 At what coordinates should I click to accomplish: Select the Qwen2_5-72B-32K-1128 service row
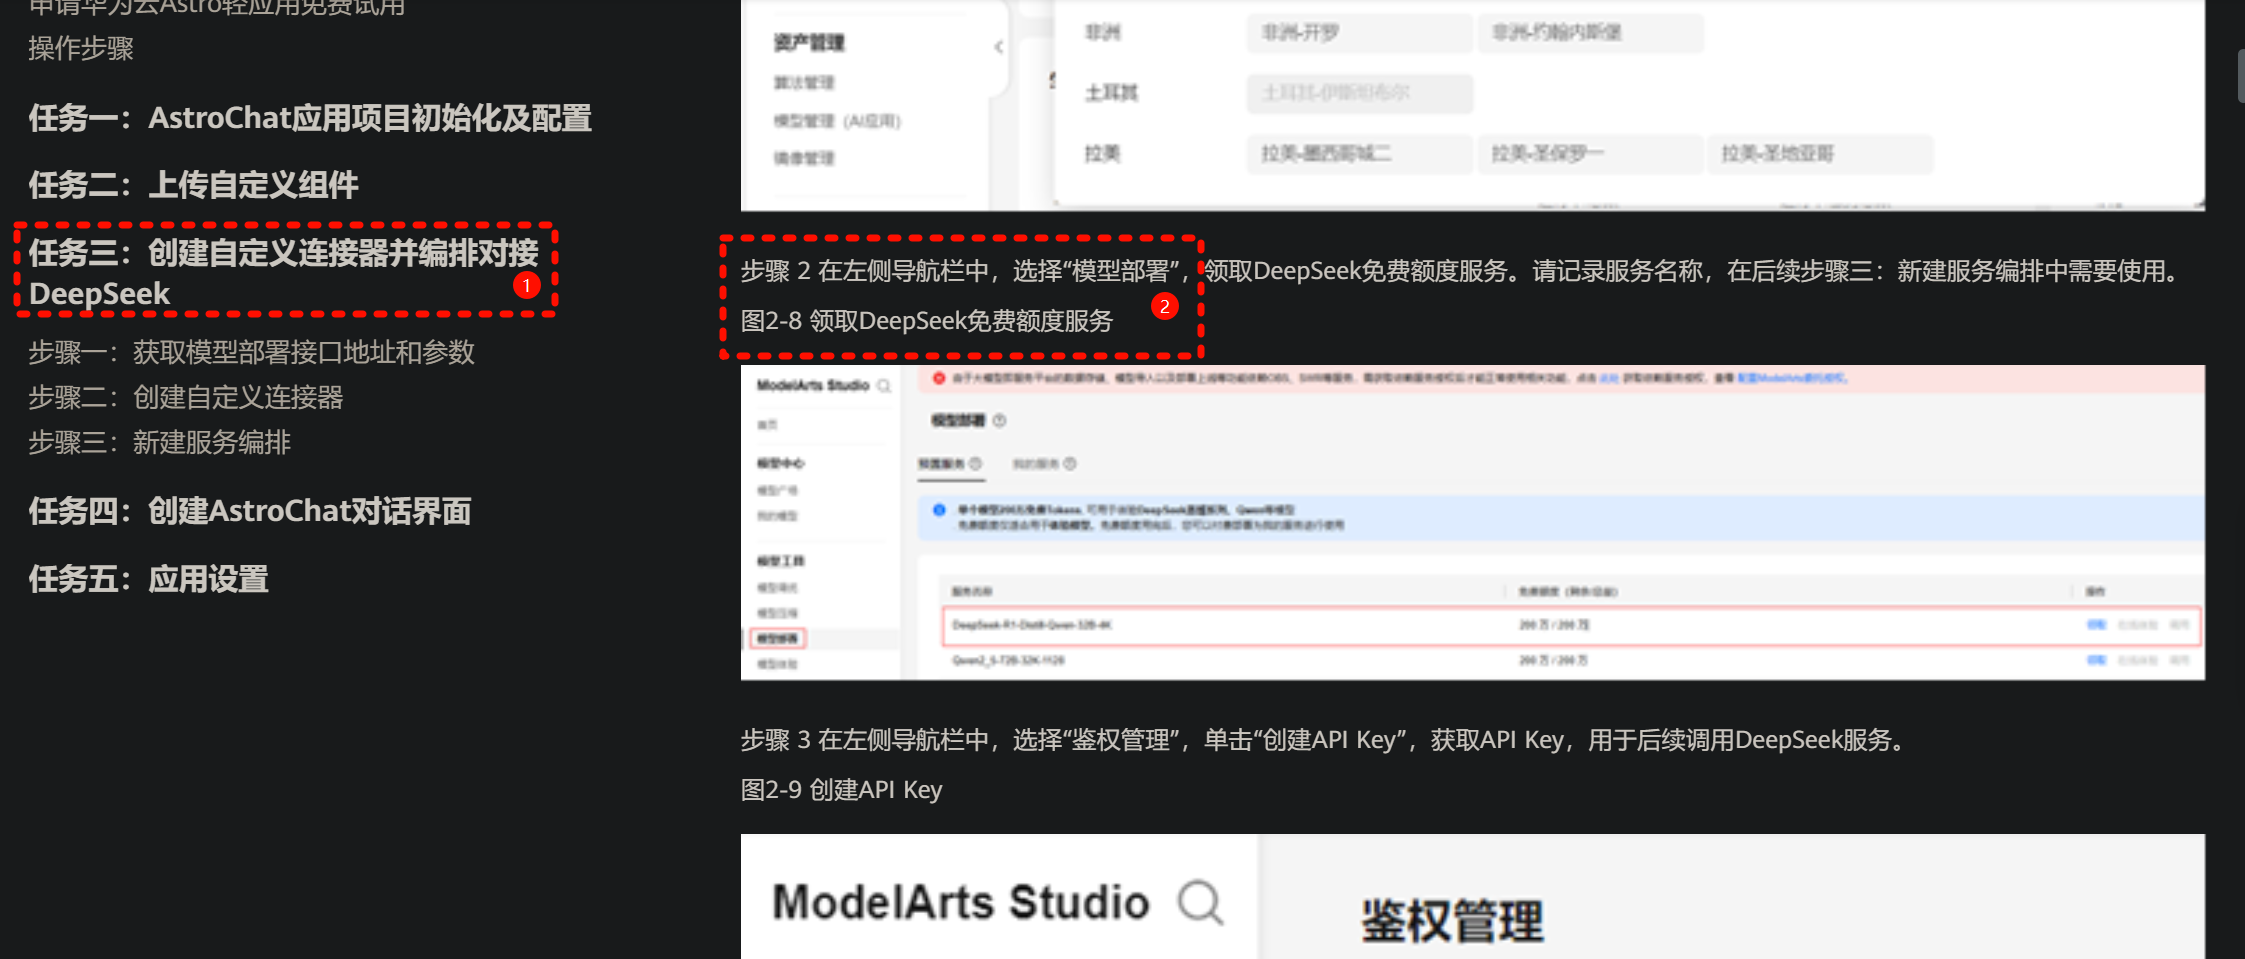click(x=1571, y=660)
